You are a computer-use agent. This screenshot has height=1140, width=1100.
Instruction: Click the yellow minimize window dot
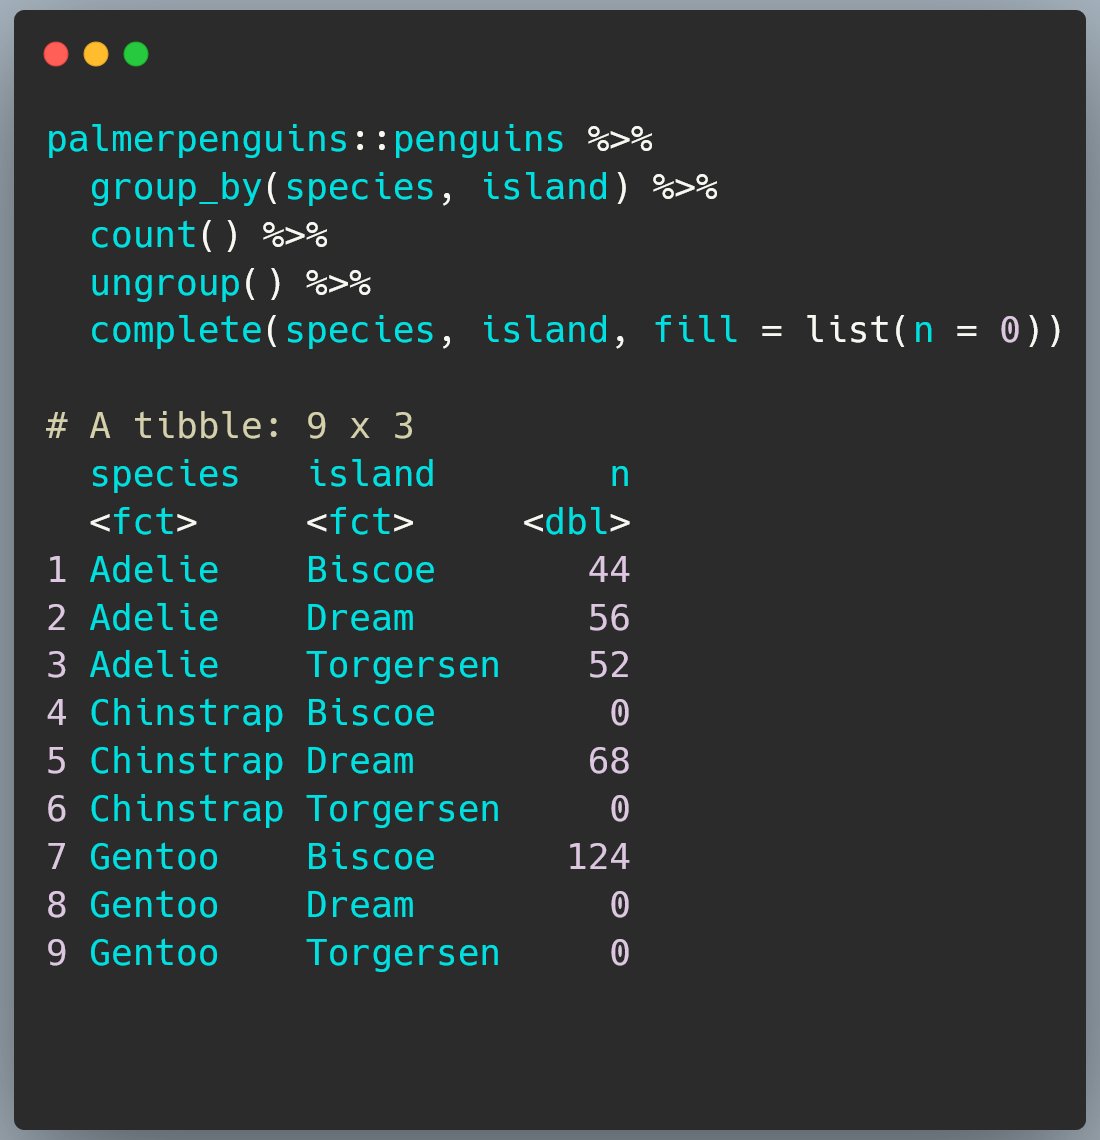click(96, 55)
